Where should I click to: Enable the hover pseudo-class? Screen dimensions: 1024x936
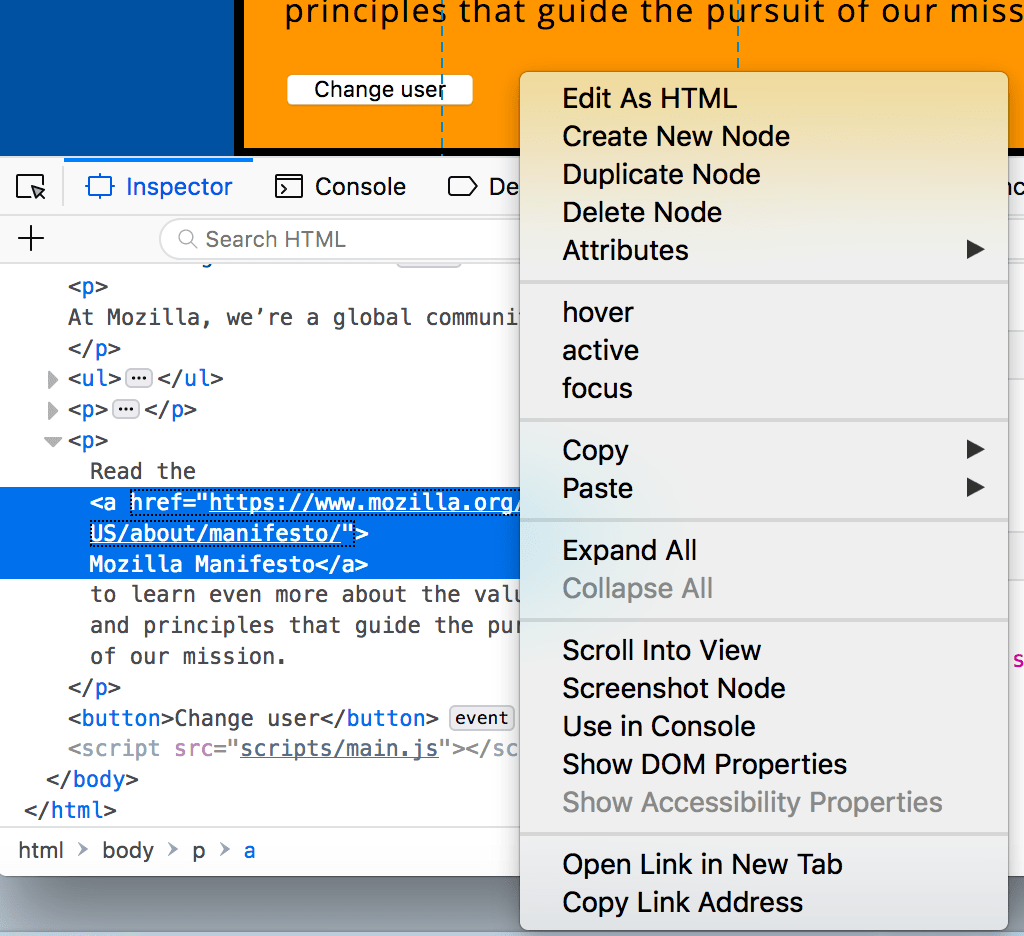tap(597, 312)
